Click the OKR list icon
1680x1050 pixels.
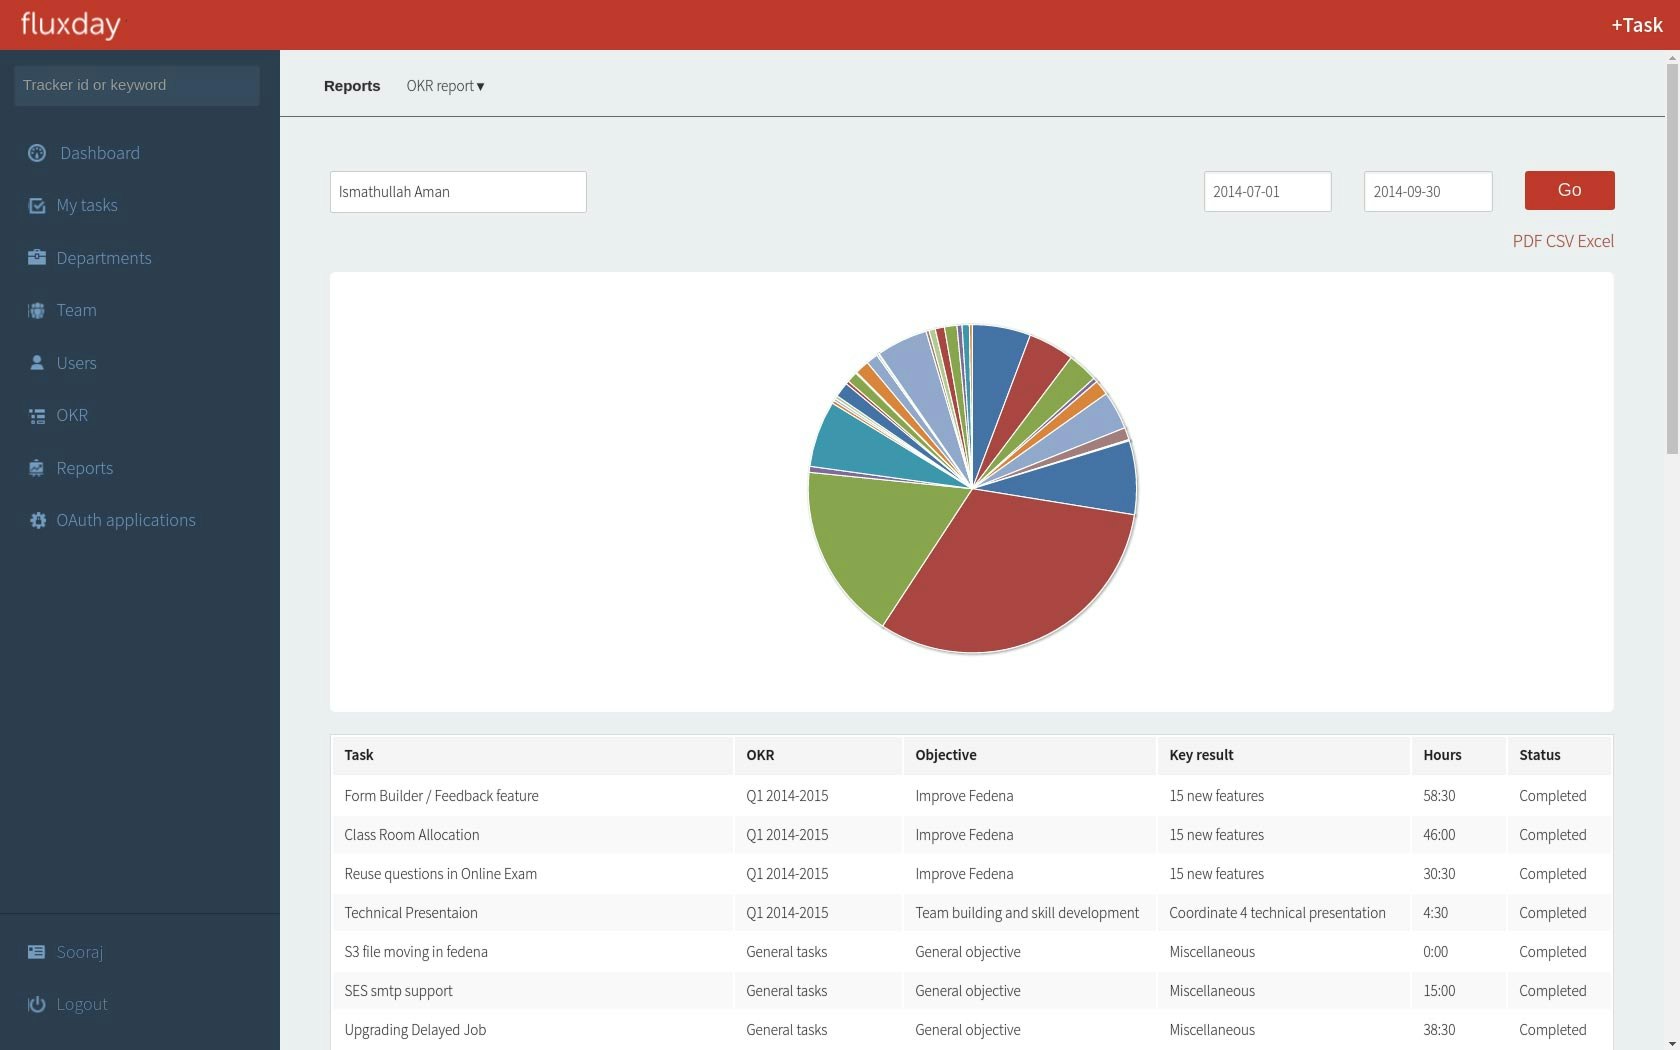pos(37,415)
